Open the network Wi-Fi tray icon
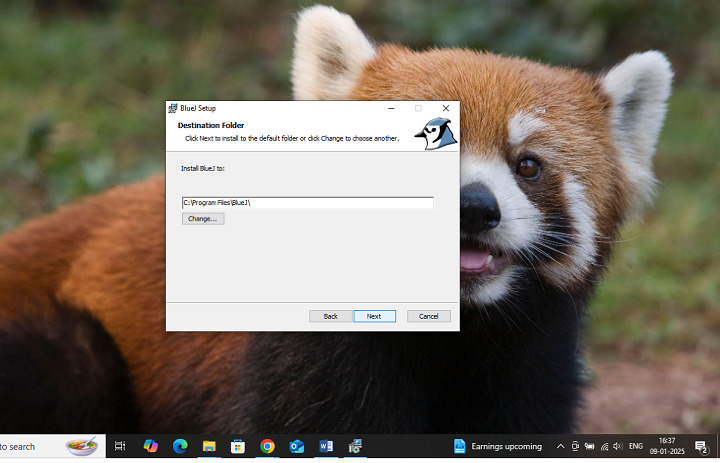 click(x=604, y=446)
